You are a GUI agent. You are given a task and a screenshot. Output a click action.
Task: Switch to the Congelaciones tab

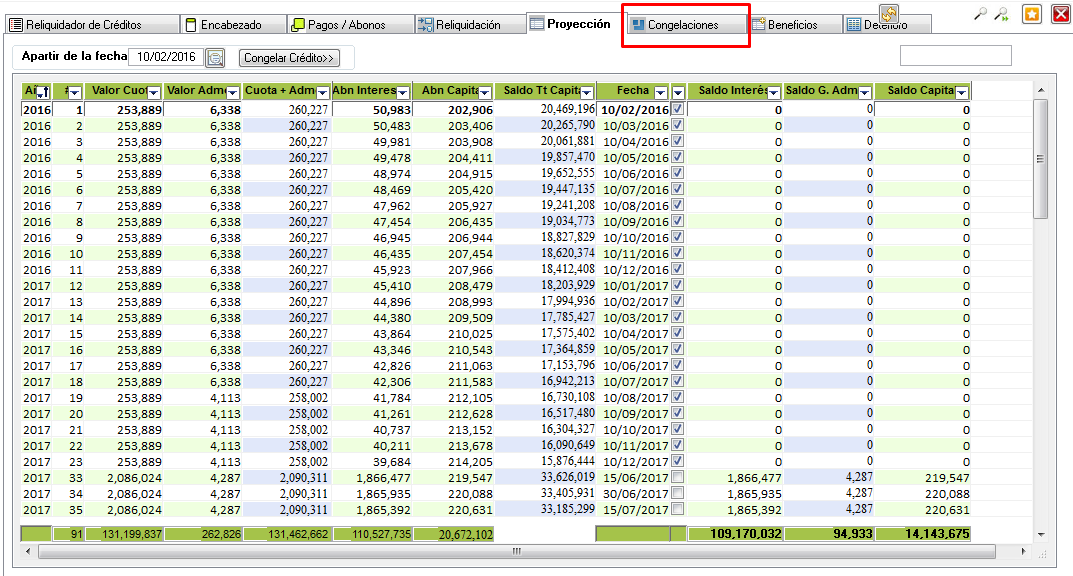[x=682, y=25]
